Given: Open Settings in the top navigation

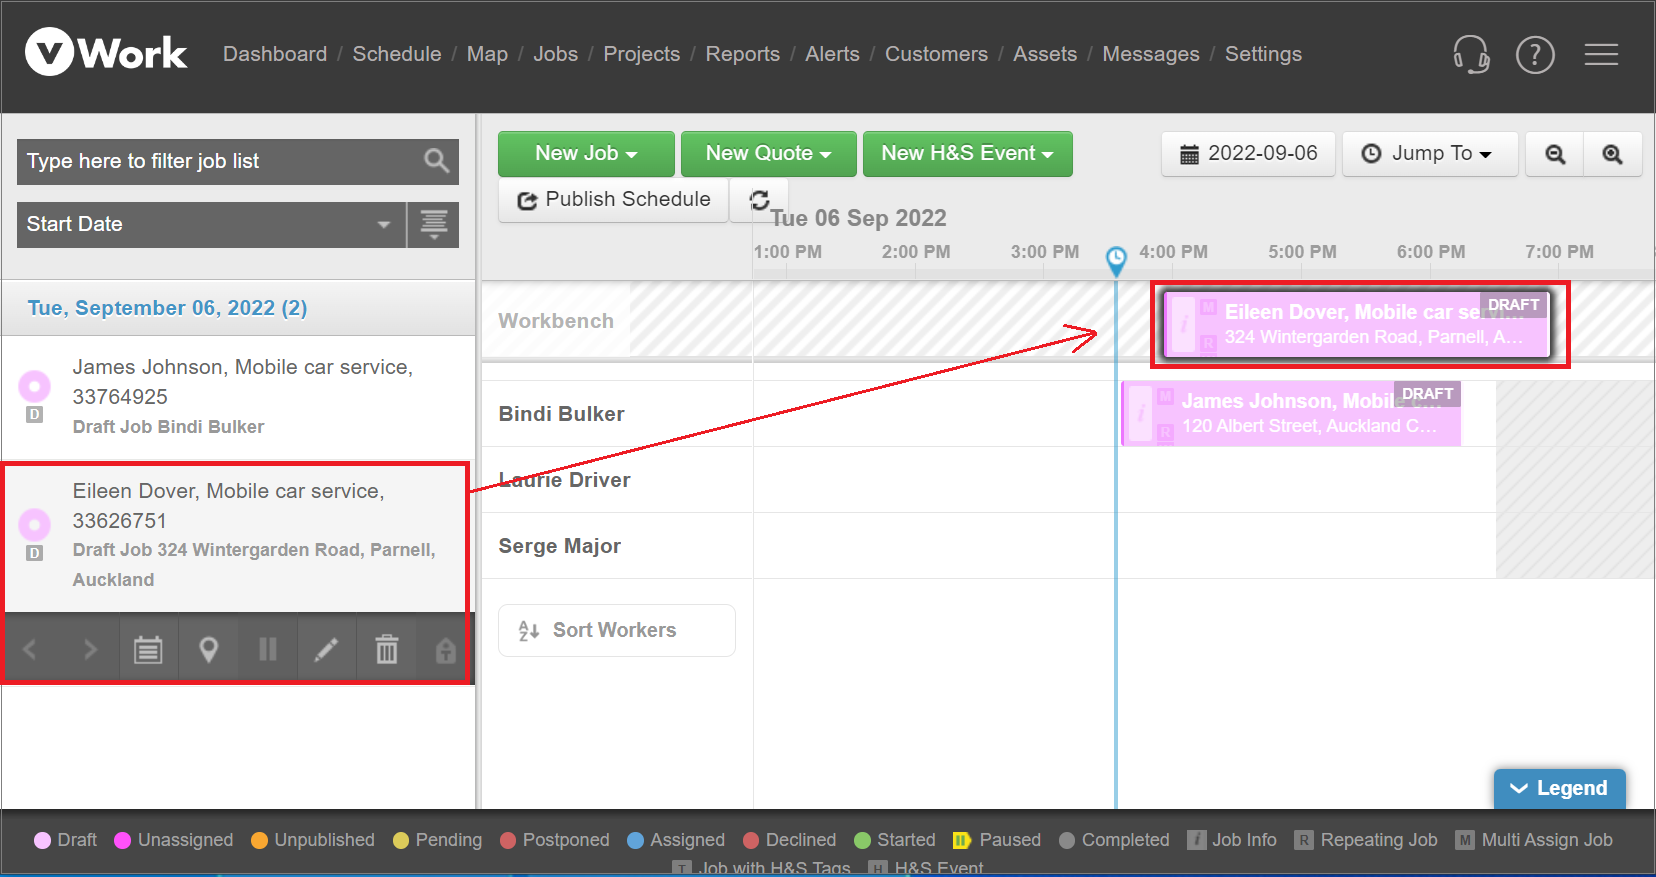Looking at the screenshot, I should (1263, 54).
